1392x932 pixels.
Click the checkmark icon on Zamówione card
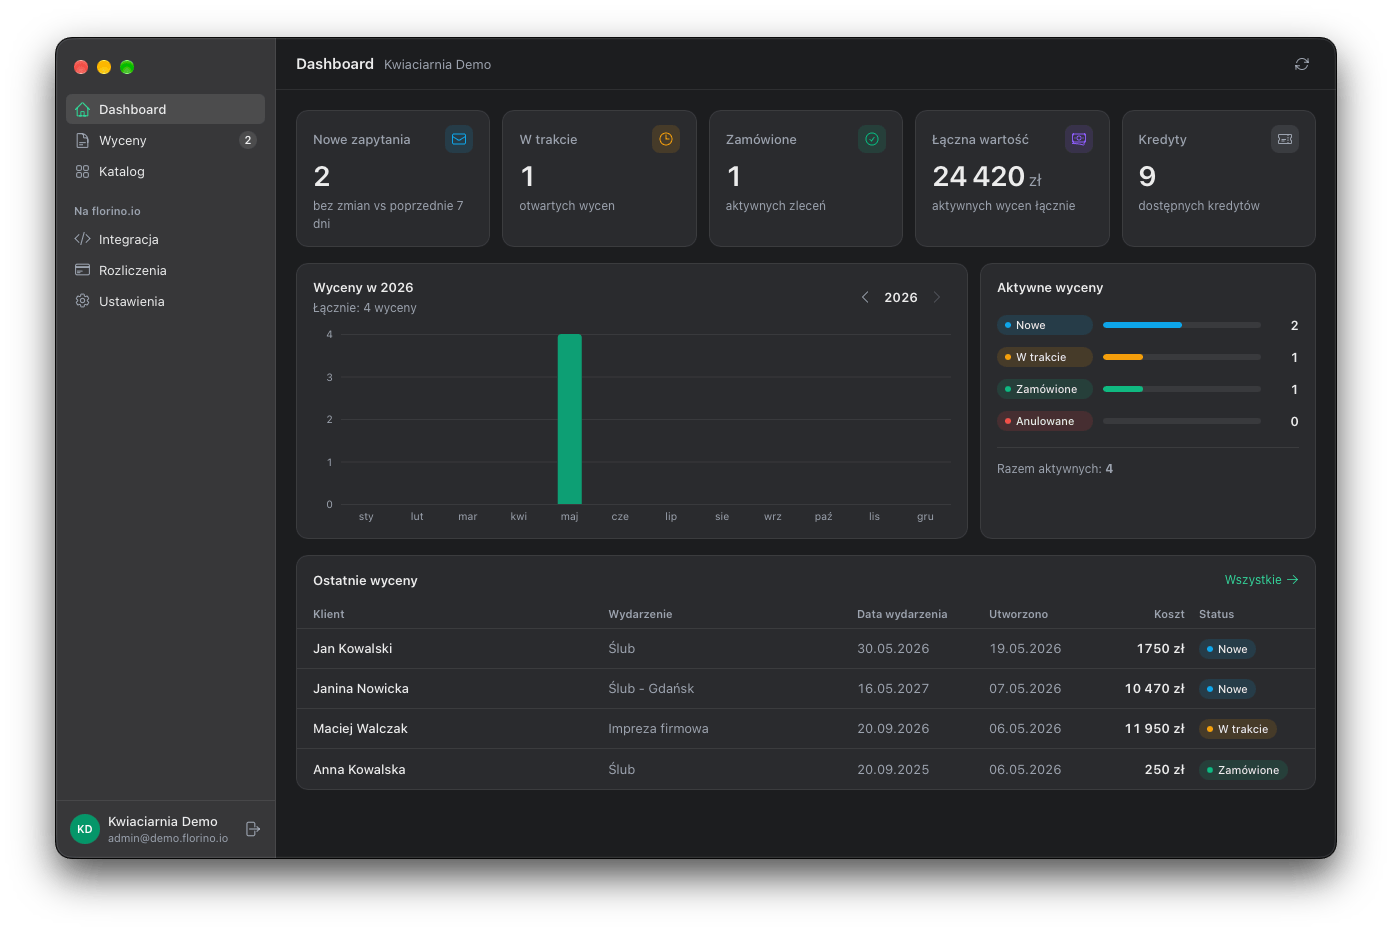[x=872, y=139]
